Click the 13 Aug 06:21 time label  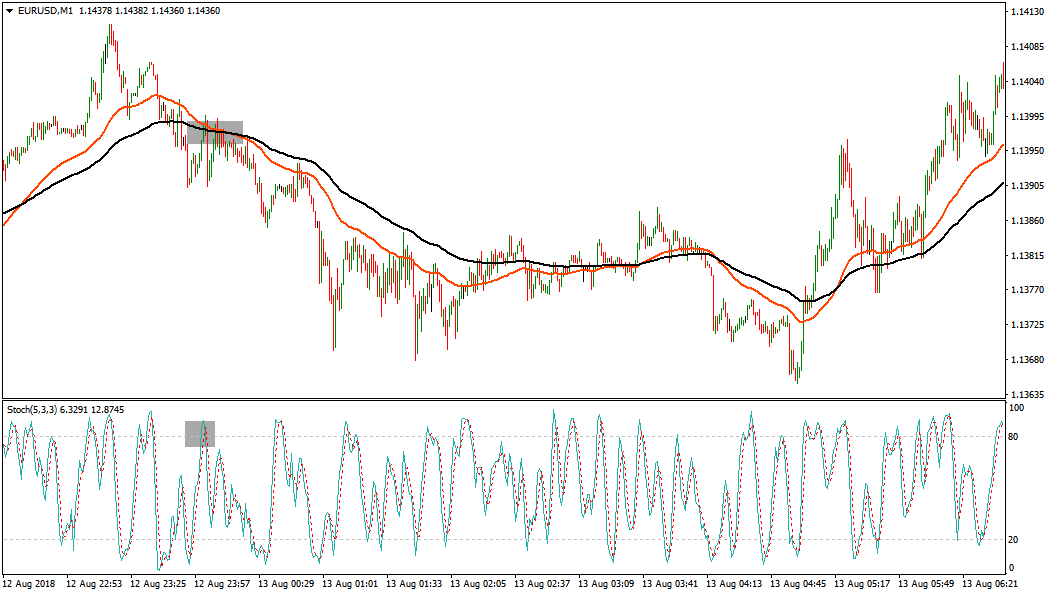pyautogui.click(x=993, y=582)
